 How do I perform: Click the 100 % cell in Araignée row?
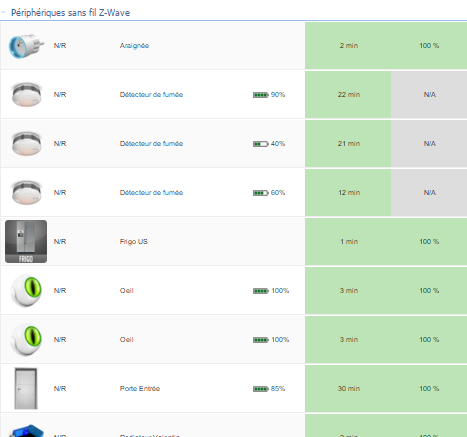(429, 46)
